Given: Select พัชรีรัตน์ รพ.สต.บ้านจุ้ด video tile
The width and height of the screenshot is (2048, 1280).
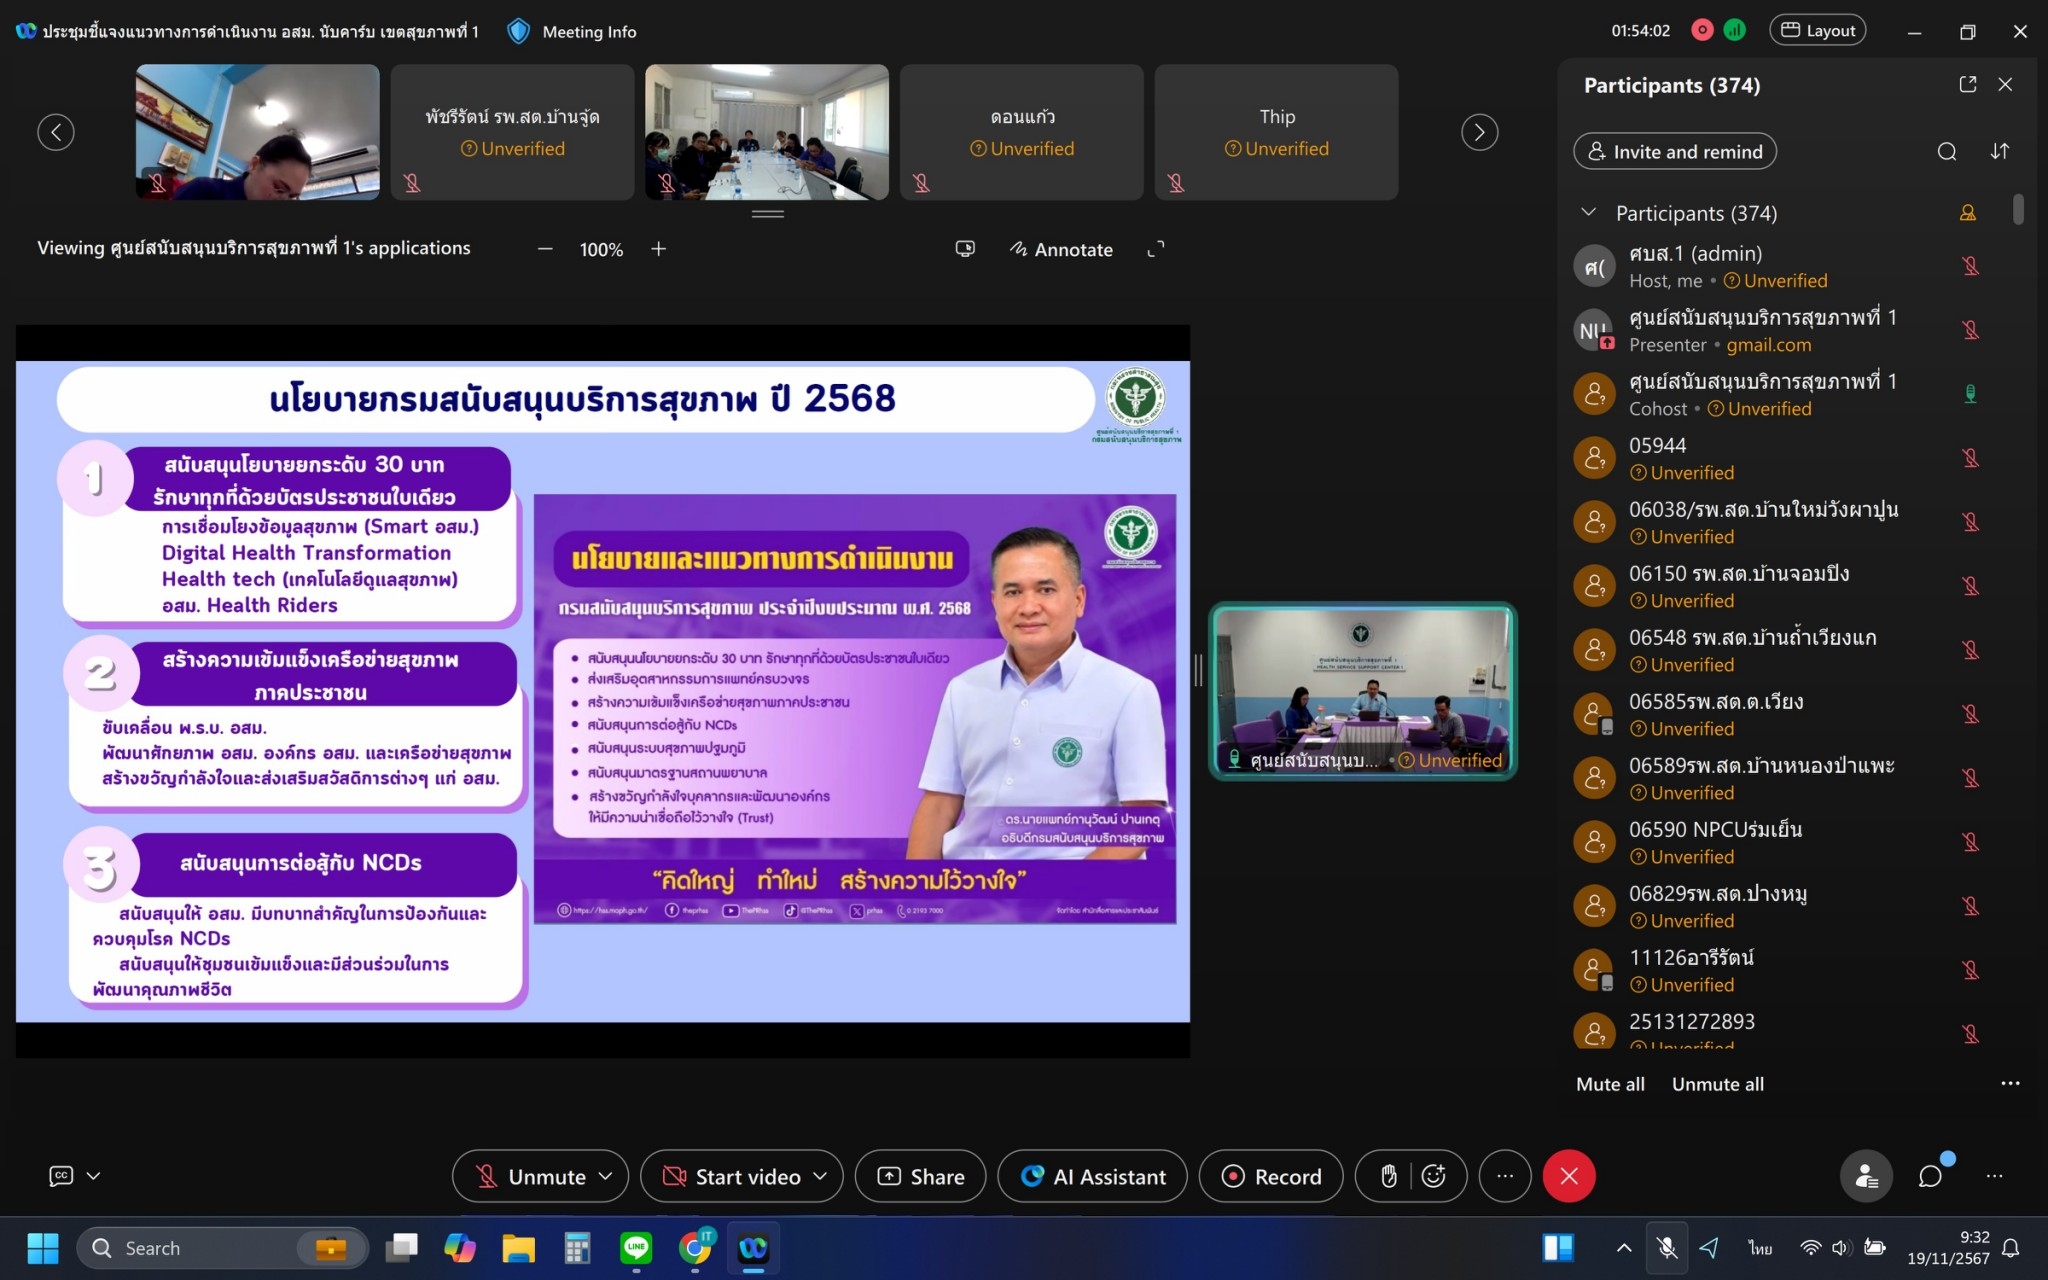Looking at the screenshot, I should coord(512,132).
